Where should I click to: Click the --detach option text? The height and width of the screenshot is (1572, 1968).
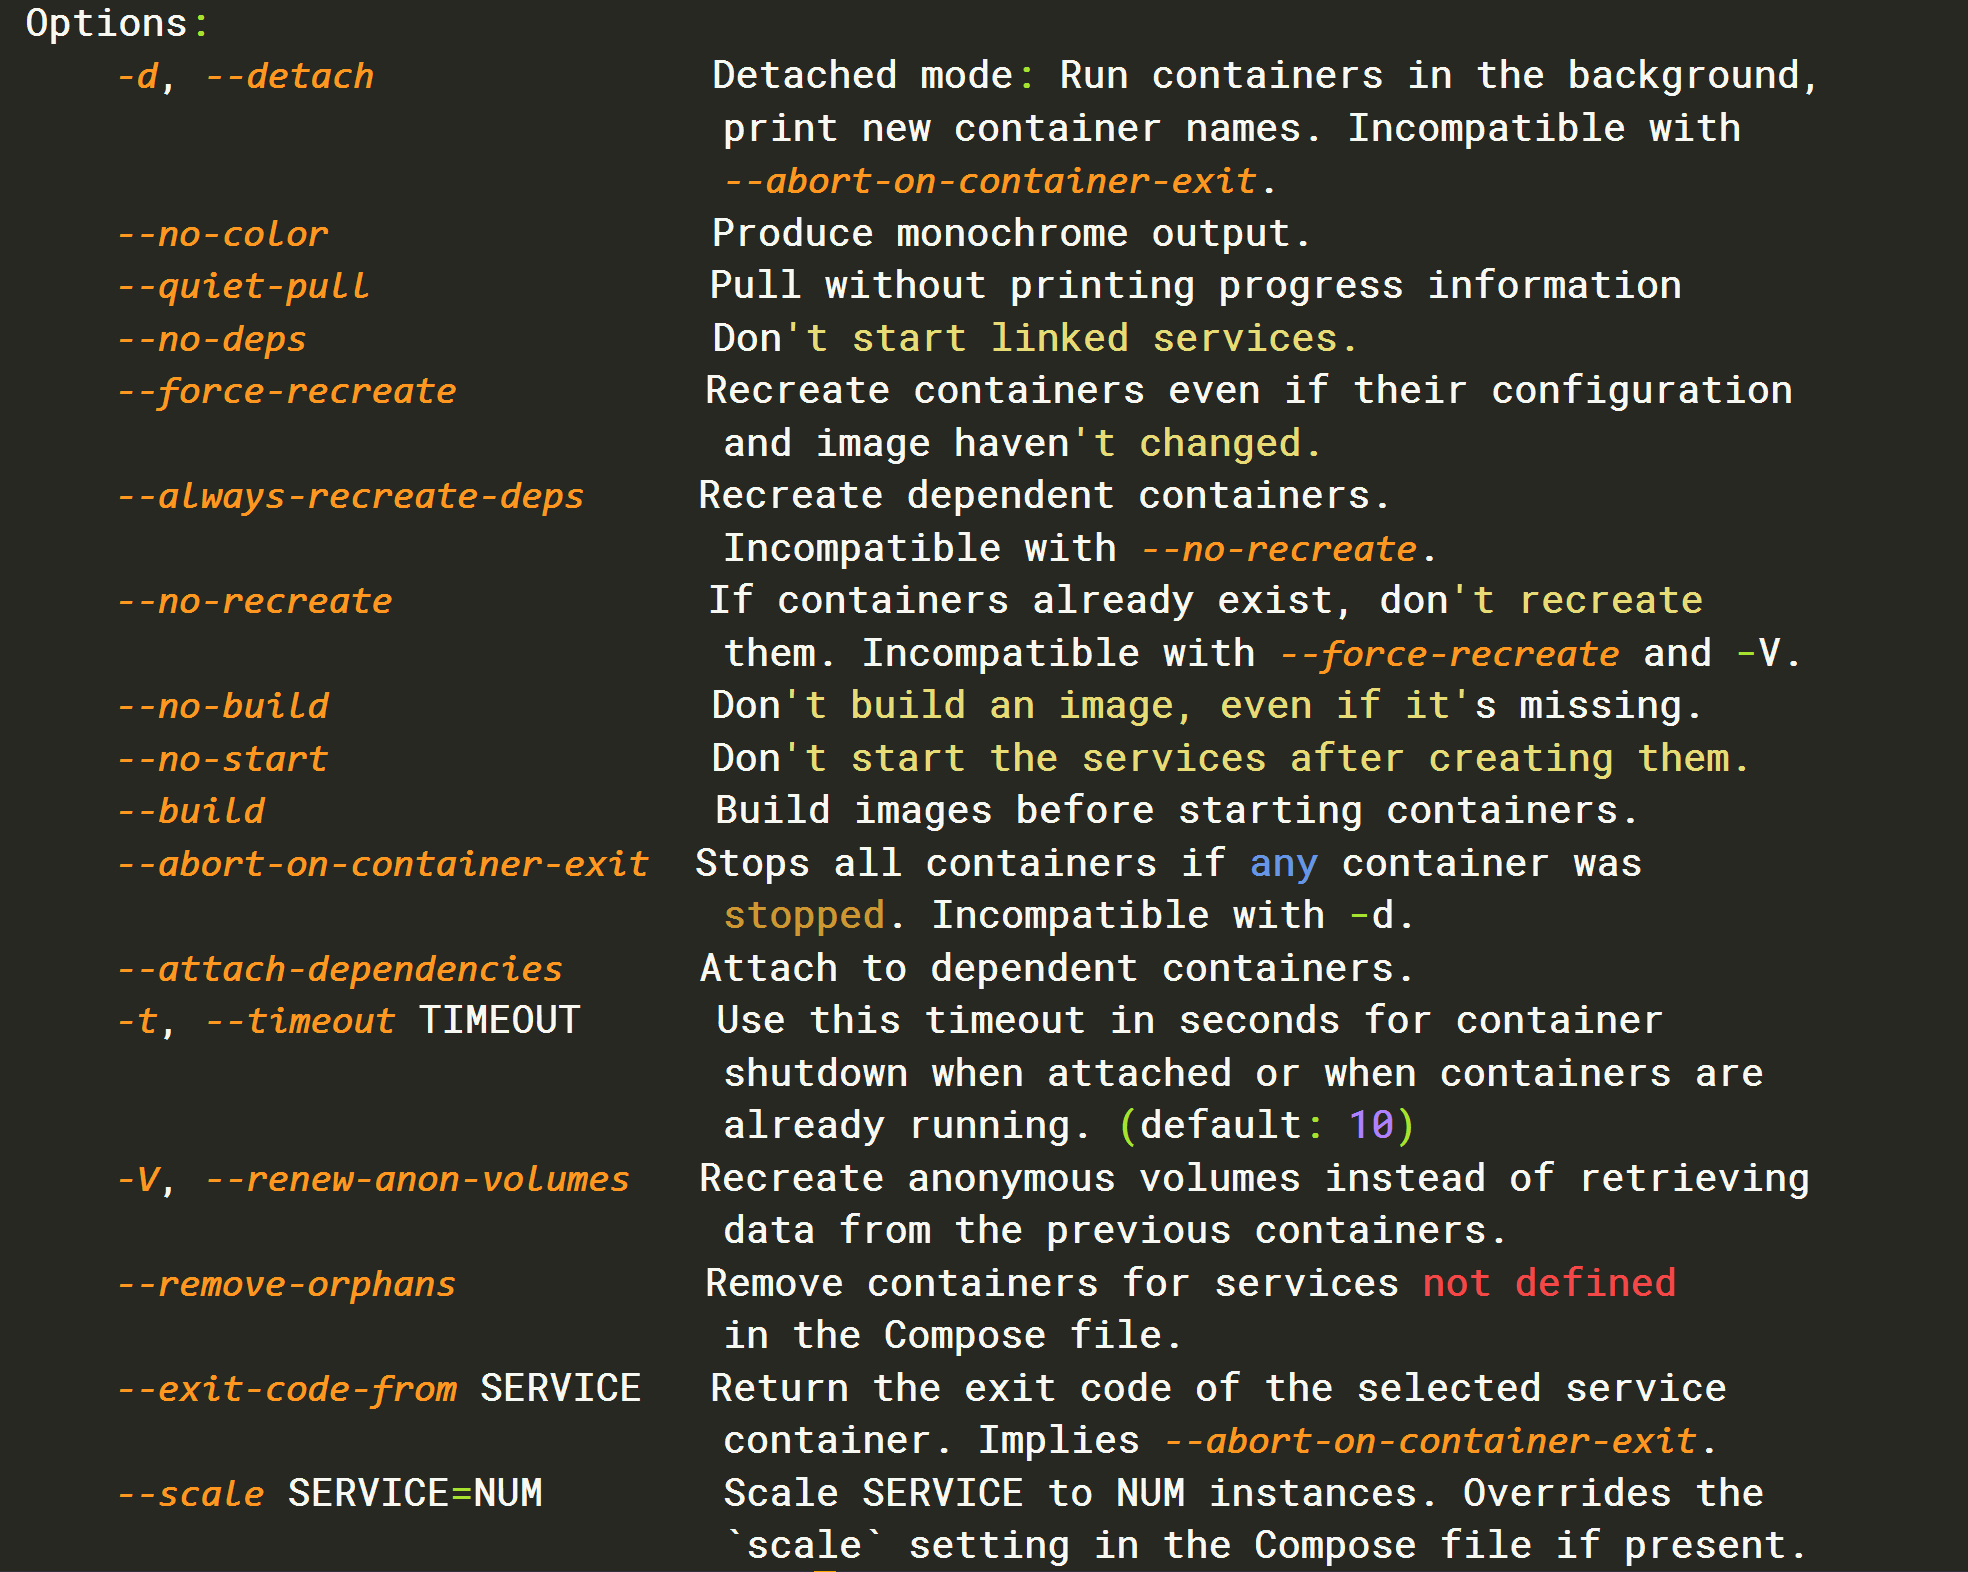[289, 77]
